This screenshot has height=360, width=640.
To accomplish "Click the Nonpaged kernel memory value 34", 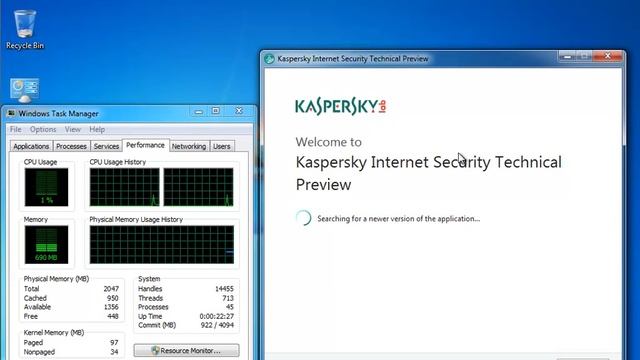I will pos(114,352).
